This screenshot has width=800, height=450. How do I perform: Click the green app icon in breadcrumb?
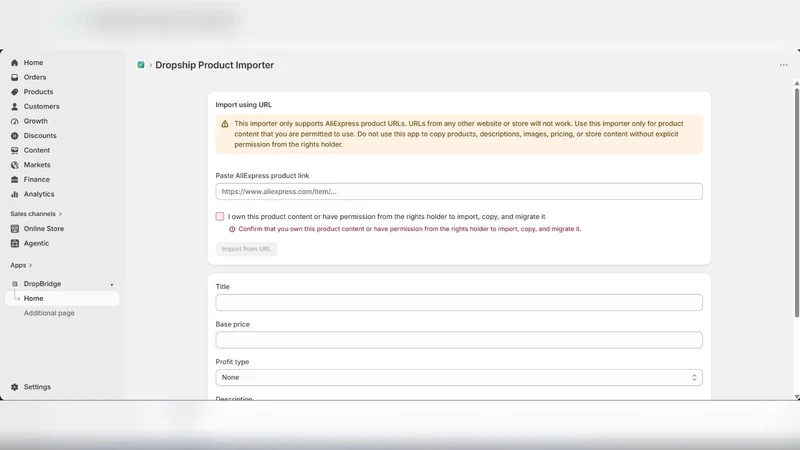pyautogui.click(x=141, y=65)
